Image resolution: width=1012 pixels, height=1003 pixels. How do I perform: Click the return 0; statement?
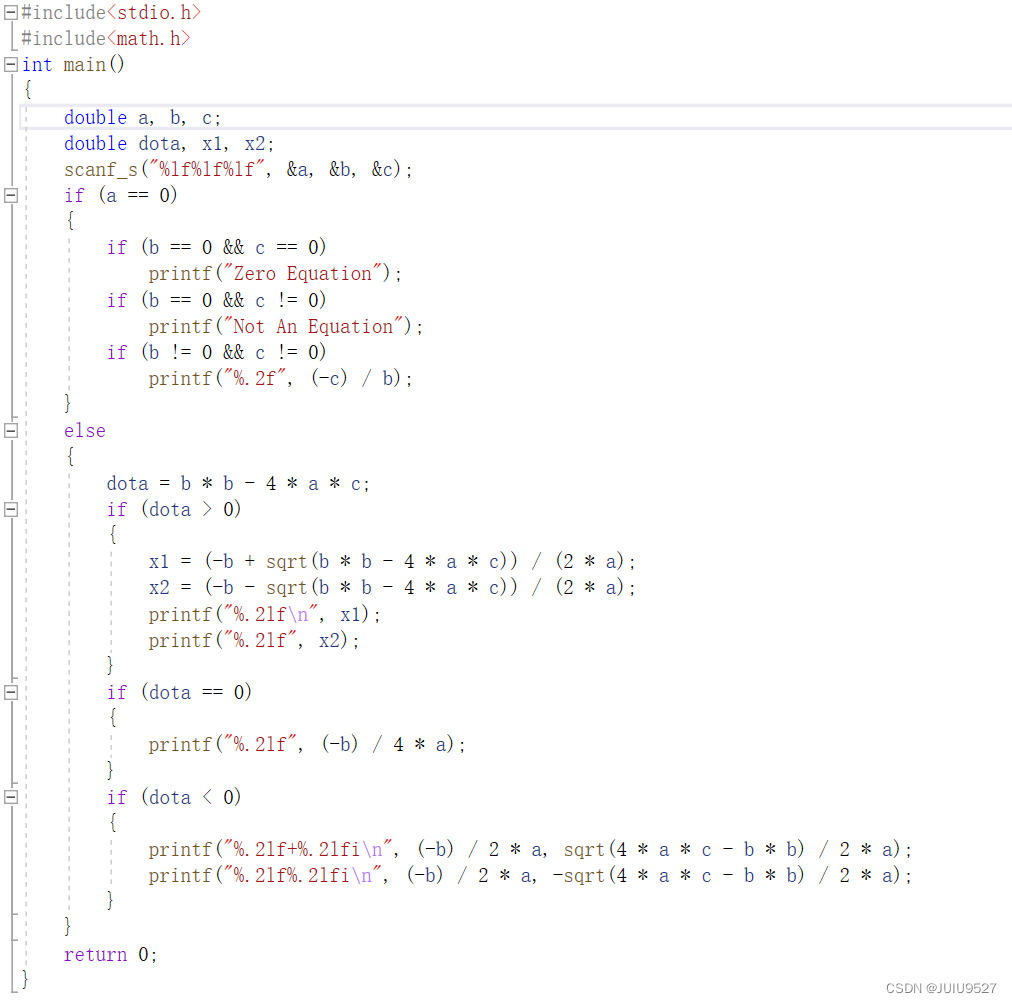(110, 955)
